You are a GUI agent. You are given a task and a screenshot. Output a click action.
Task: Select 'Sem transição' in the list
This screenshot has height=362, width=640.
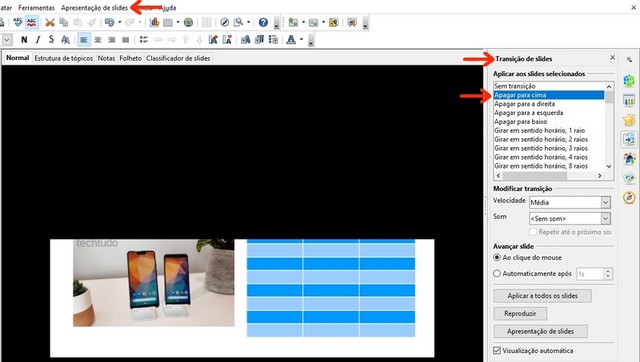pos(548,86)
